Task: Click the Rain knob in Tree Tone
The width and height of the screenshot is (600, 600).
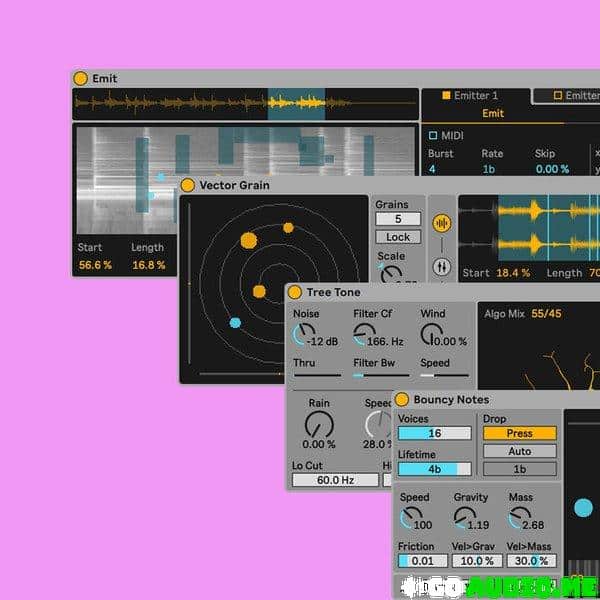Action: (319, 425)
